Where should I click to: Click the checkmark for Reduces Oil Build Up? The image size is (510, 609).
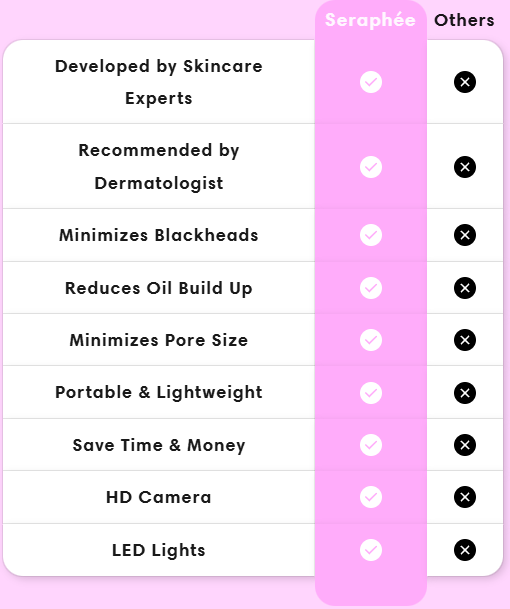click(371, 288)
